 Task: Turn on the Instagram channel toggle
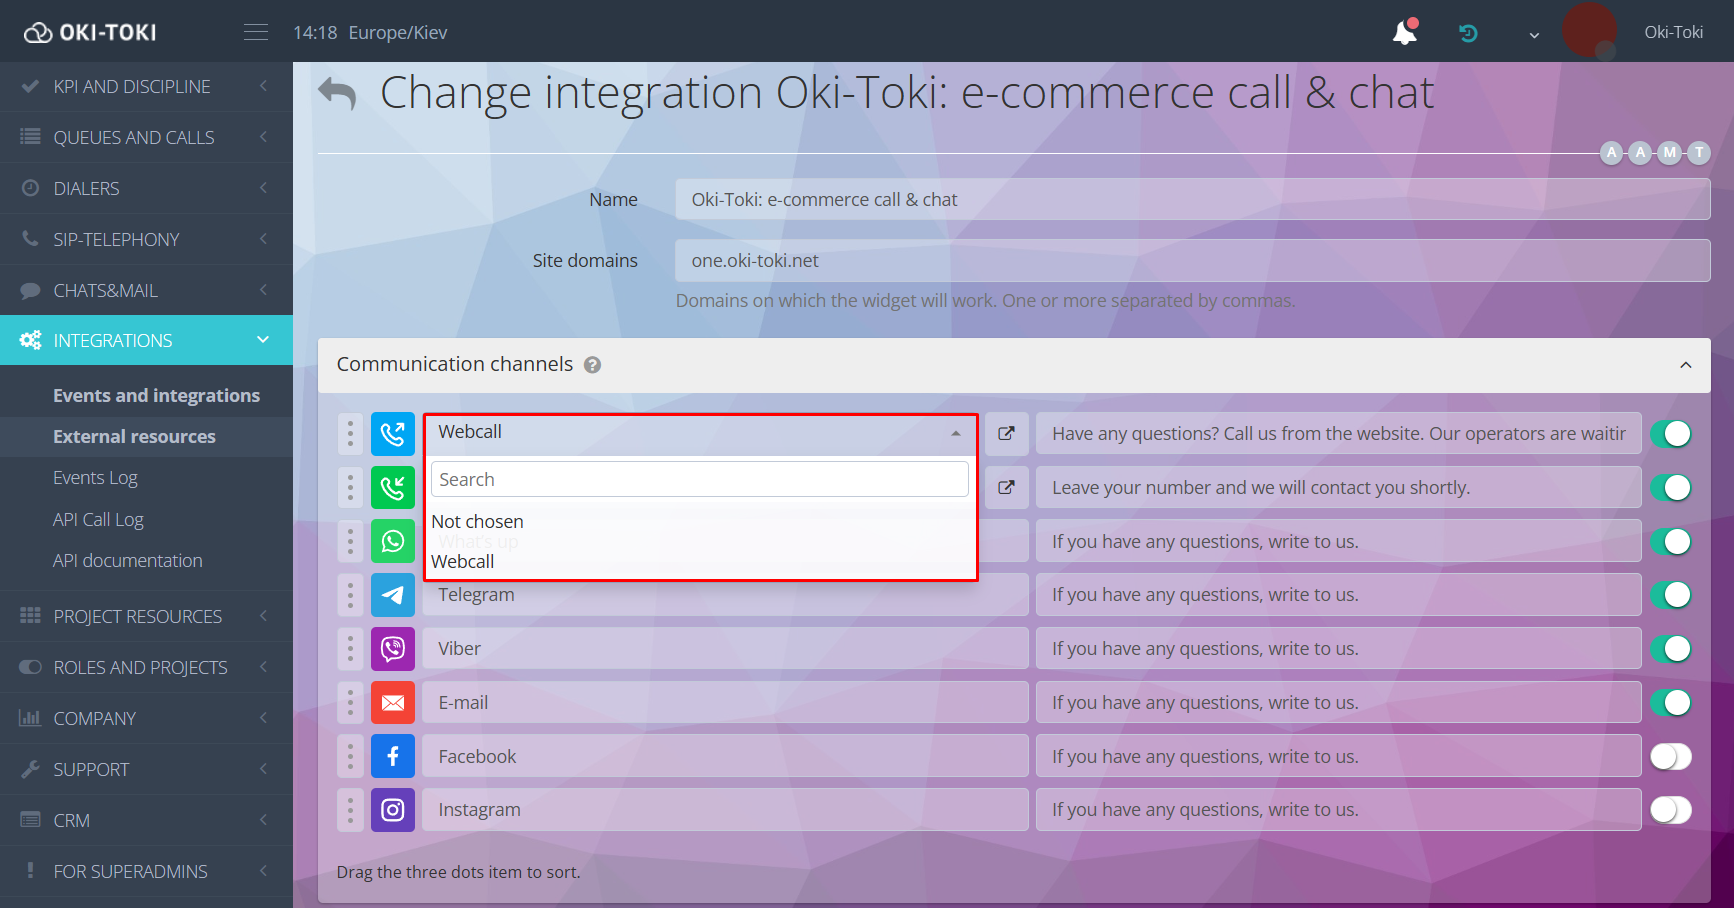pos(1670,809)
